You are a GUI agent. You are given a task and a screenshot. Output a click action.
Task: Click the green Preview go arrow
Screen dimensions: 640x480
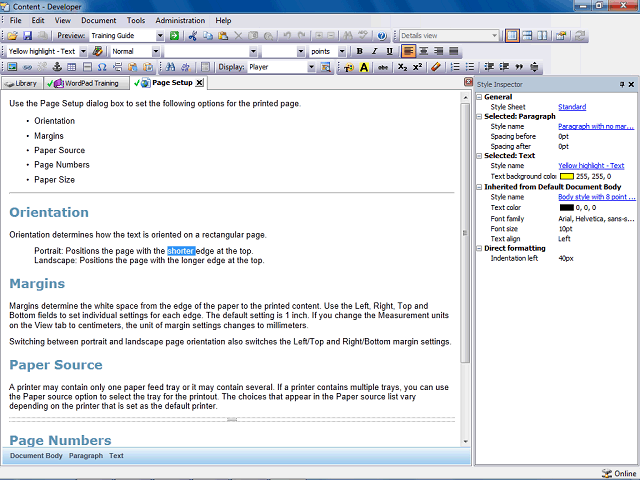(x=174, y=36)
